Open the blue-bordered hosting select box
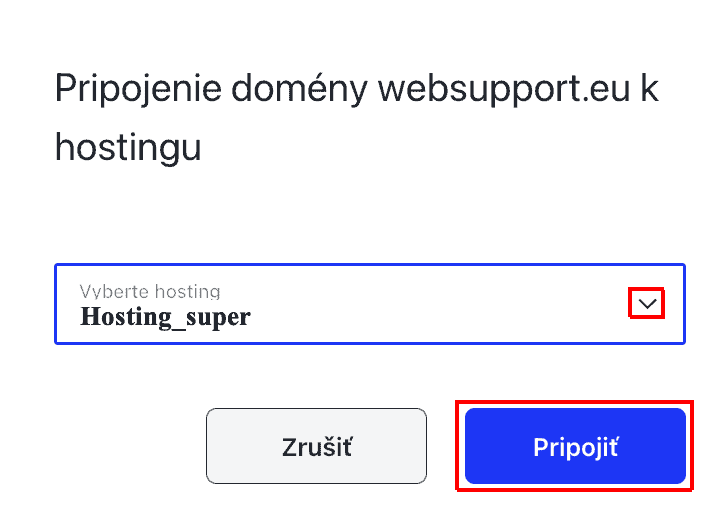 [370, 304]
